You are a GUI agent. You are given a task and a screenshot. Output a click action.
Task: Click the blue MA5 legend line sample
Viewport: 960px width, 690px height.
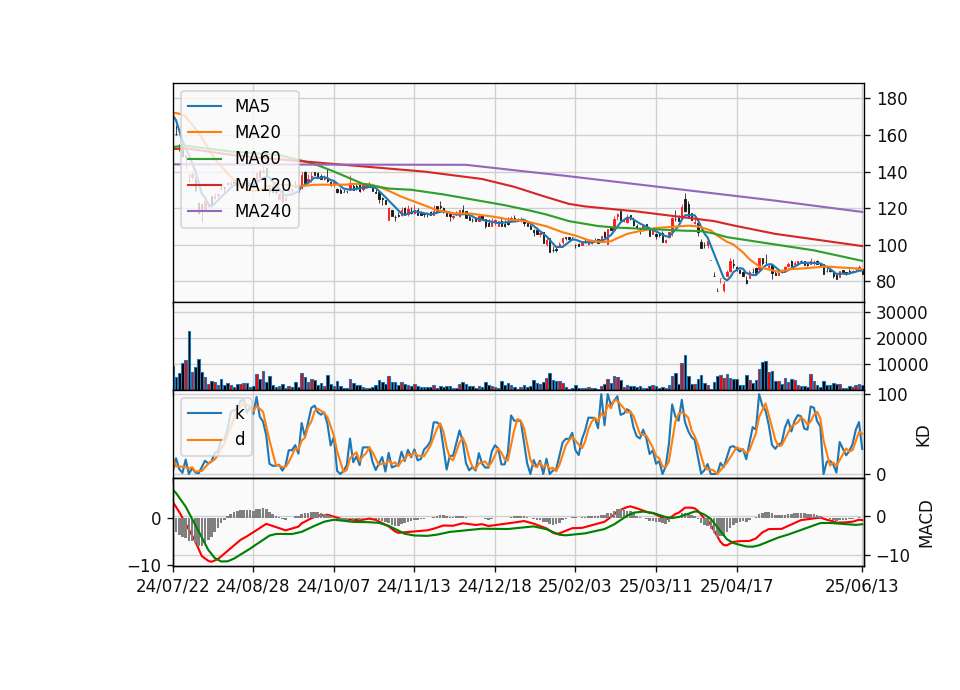(204, 106)
